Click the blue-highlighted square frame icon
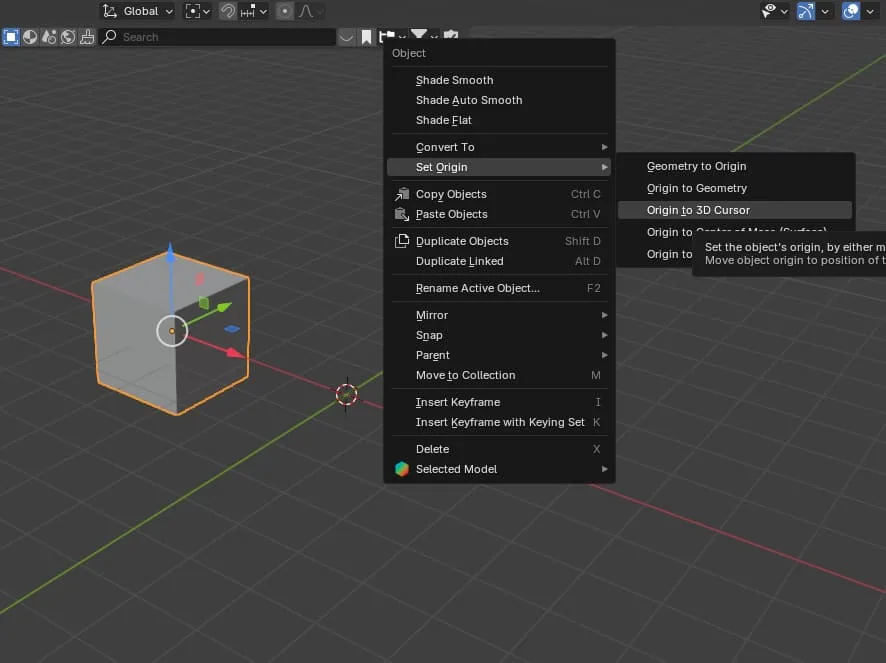 [11, 37]
